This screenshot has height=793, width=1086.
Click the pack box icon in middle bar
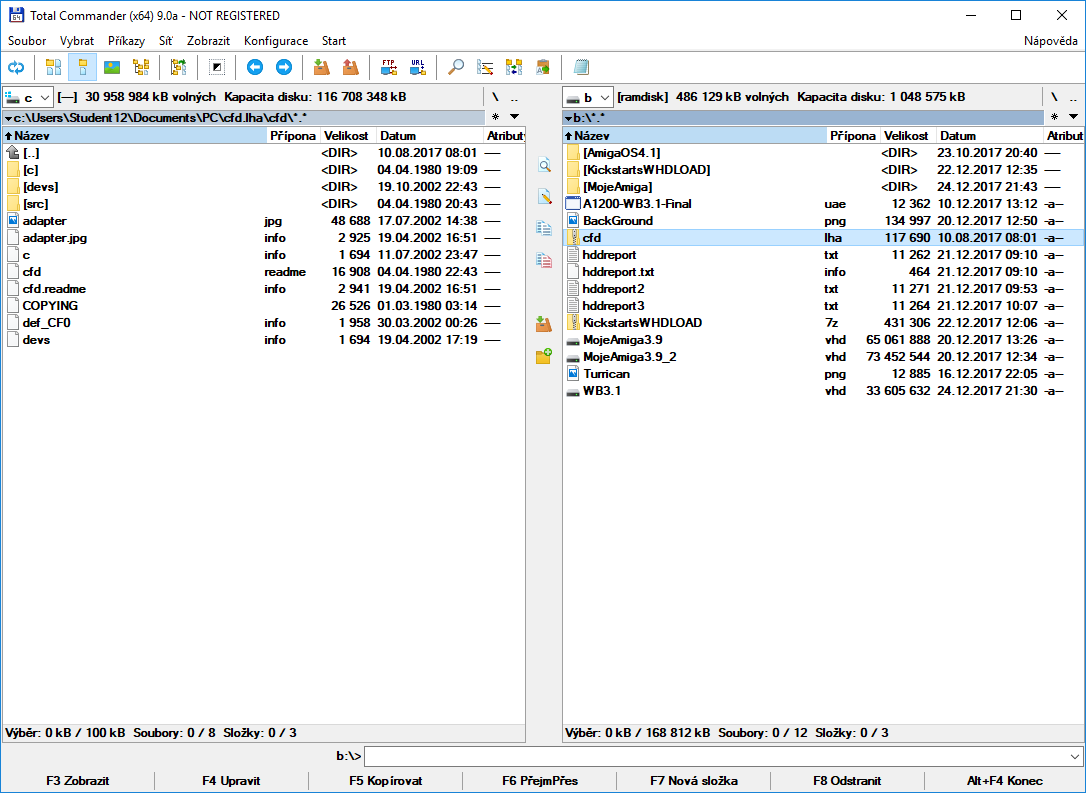click(544, 324)
